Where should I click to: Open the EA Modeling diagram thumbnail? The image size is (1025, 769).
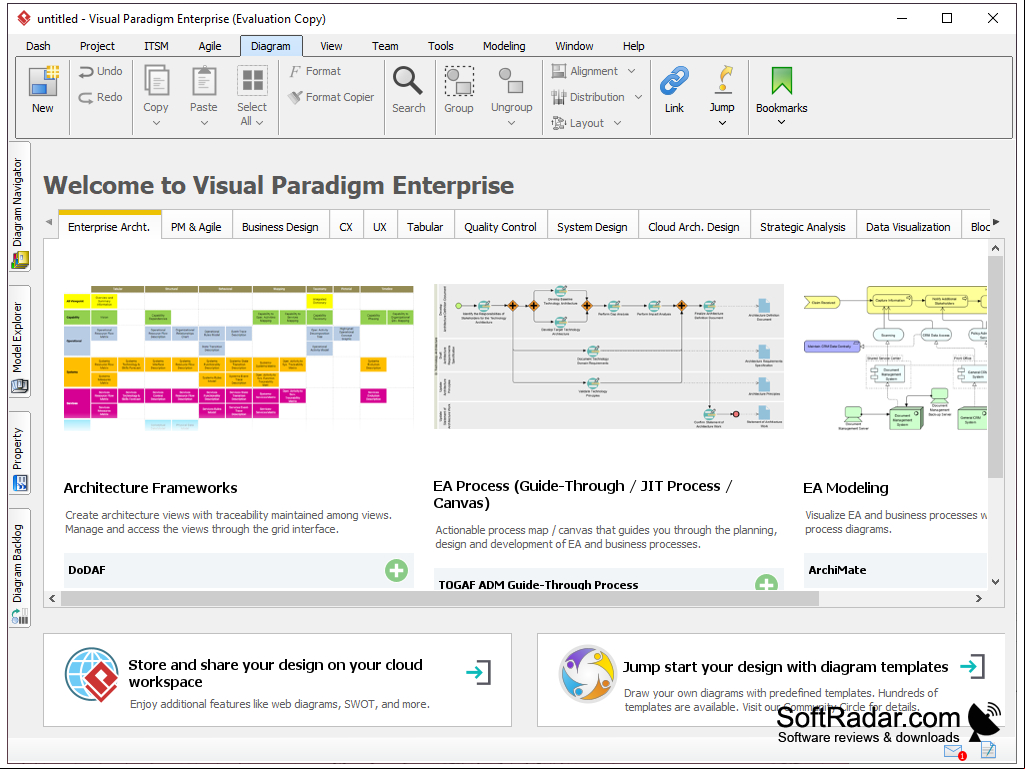tap(895, 358)
